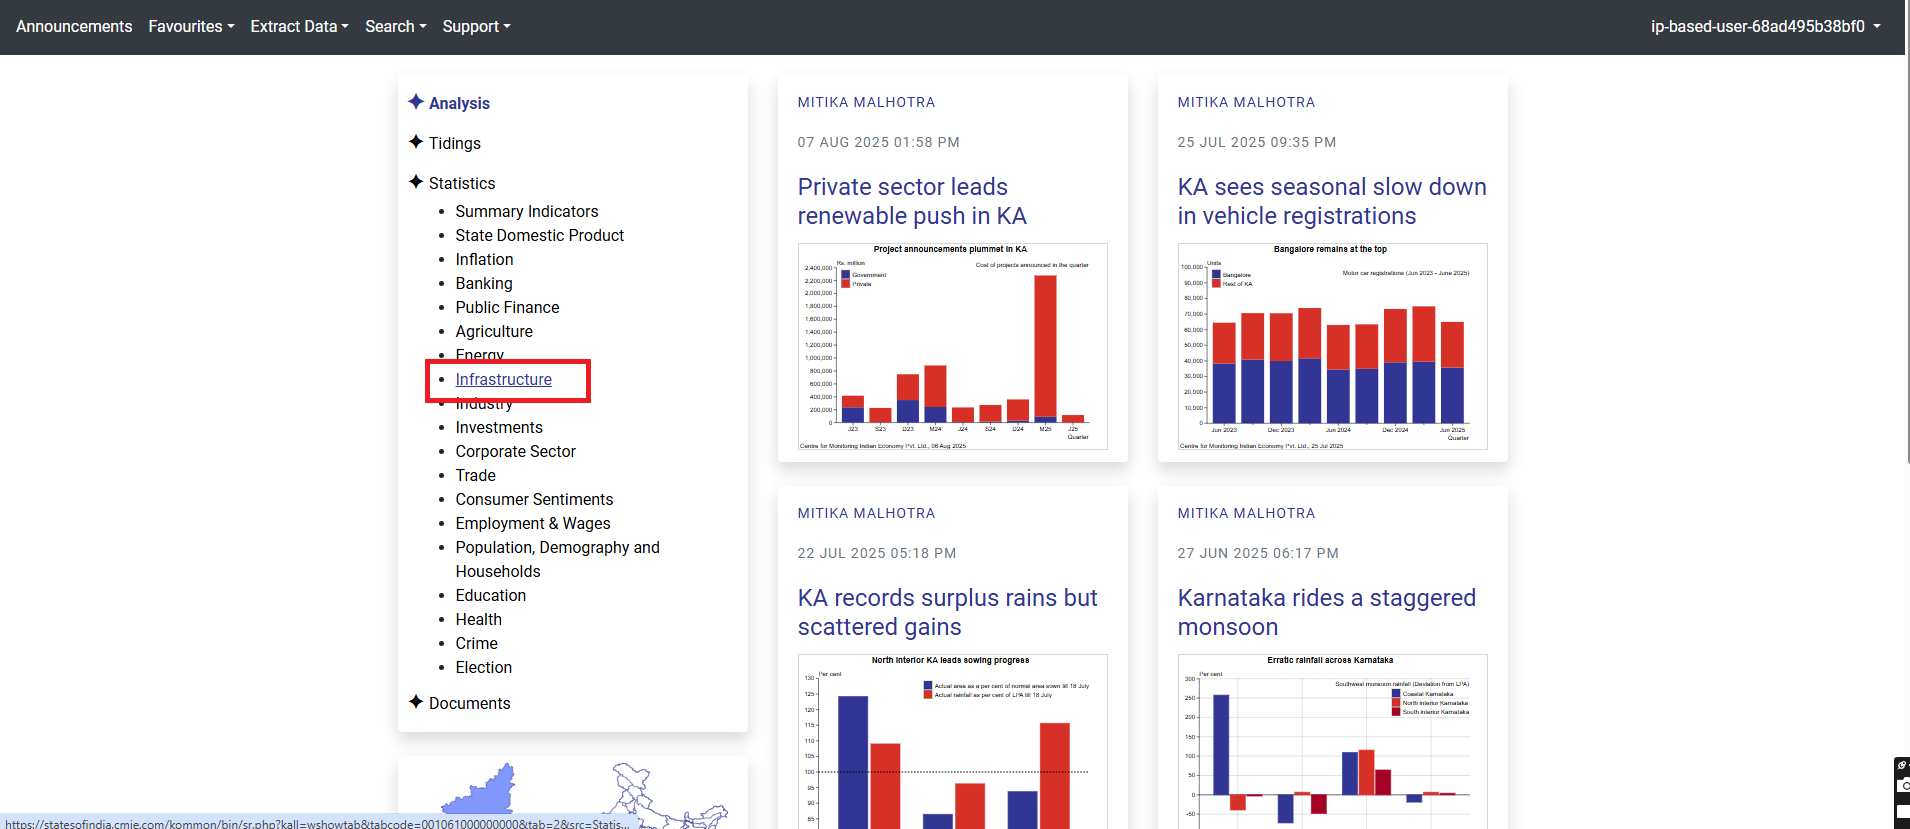The image size is (1910, 829).
Task: Open the Favourites dropdown menu
Action: pyautogui.click(x=191, y=27)
